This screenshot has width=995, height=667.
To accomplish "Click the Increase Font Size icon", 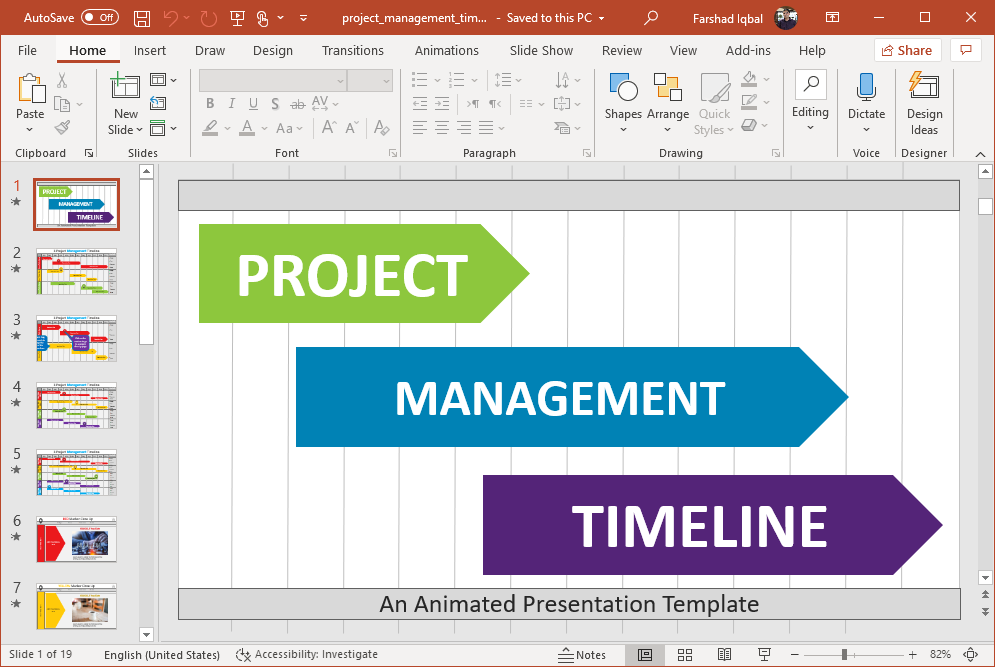I will (x=328, y=127).
